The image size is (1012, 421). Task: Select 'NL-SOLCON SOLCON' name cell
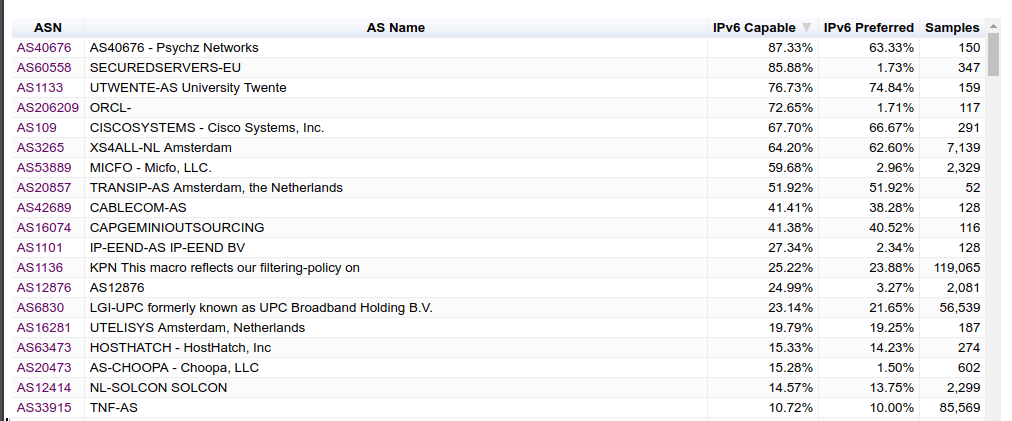pyautogui.click(x=396, y=388)
